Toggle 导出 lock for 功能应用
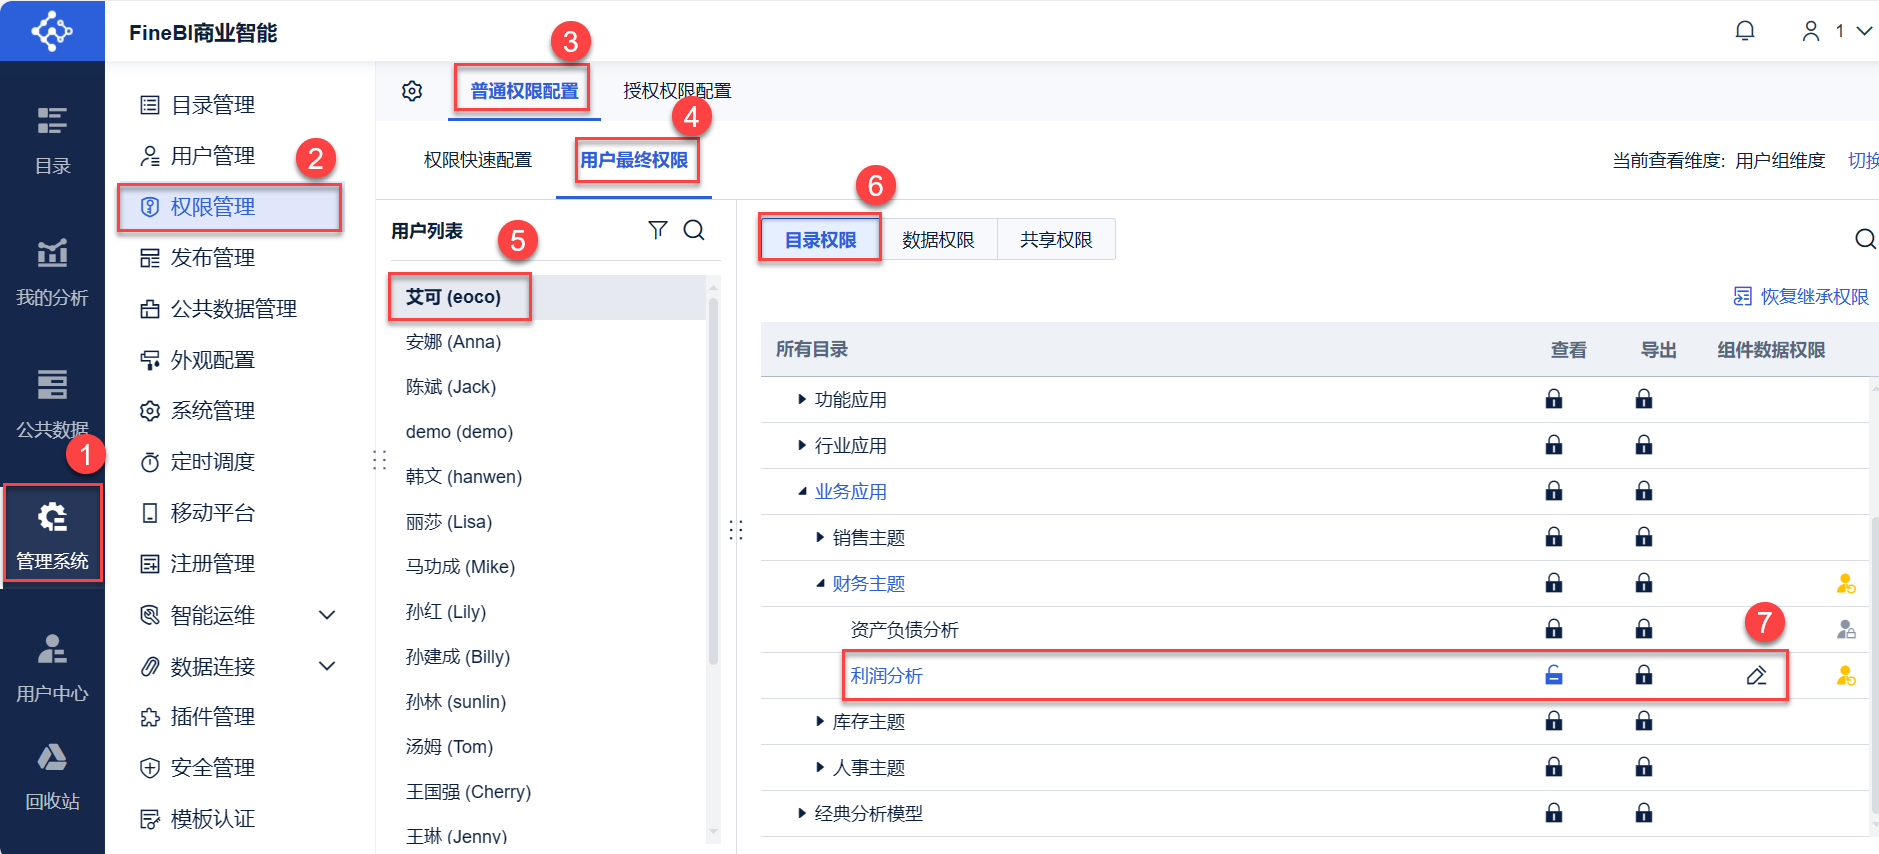The image size is (1879, 854). (x=1644, y=399)
